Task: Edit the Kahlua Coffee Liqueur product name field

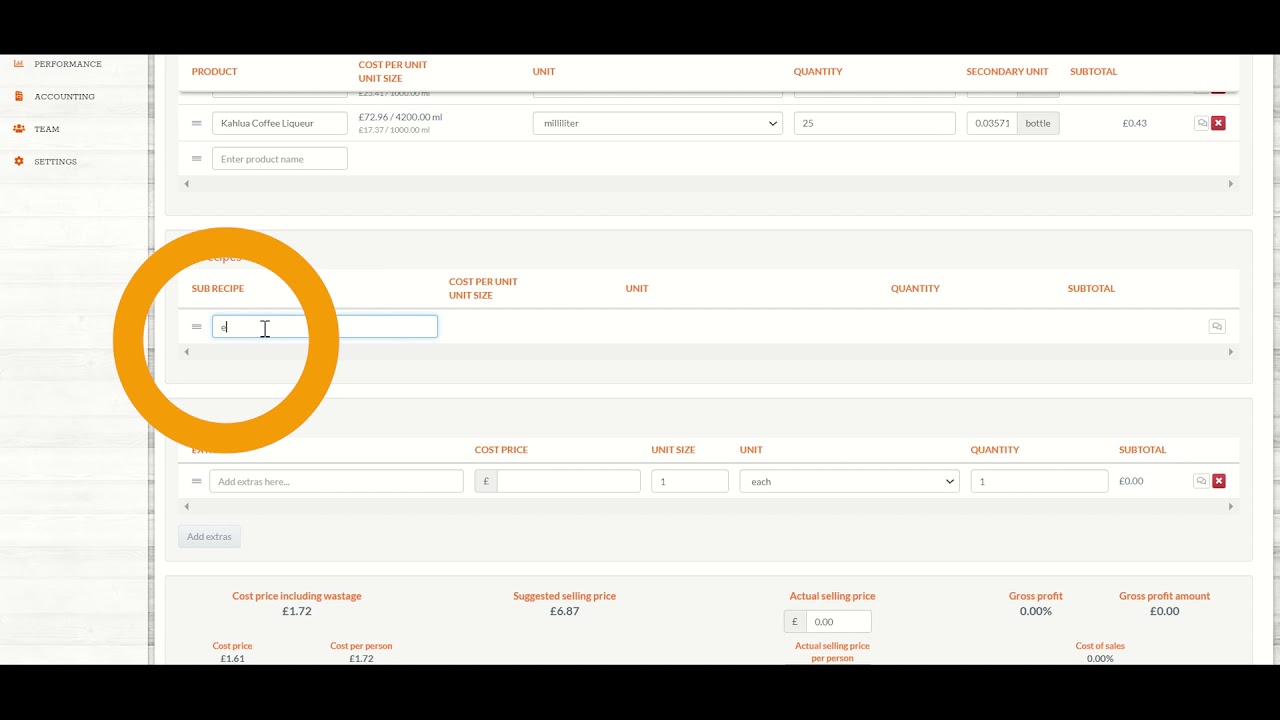Action: (280, 123)
